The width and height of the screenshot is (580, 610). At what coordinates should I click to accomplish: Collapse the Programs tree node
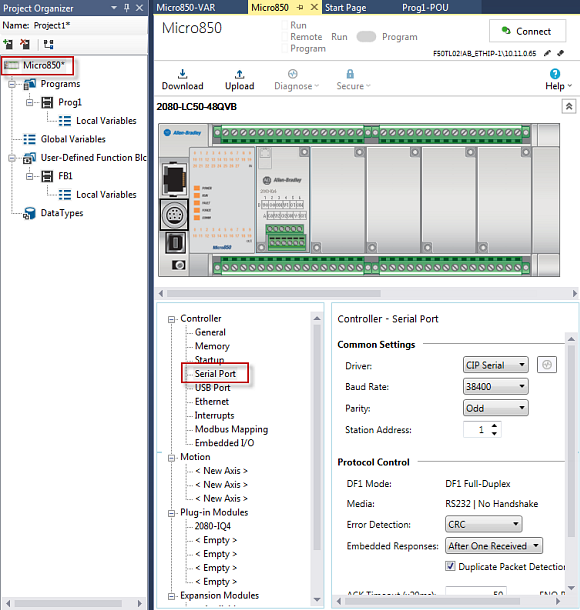12,84
